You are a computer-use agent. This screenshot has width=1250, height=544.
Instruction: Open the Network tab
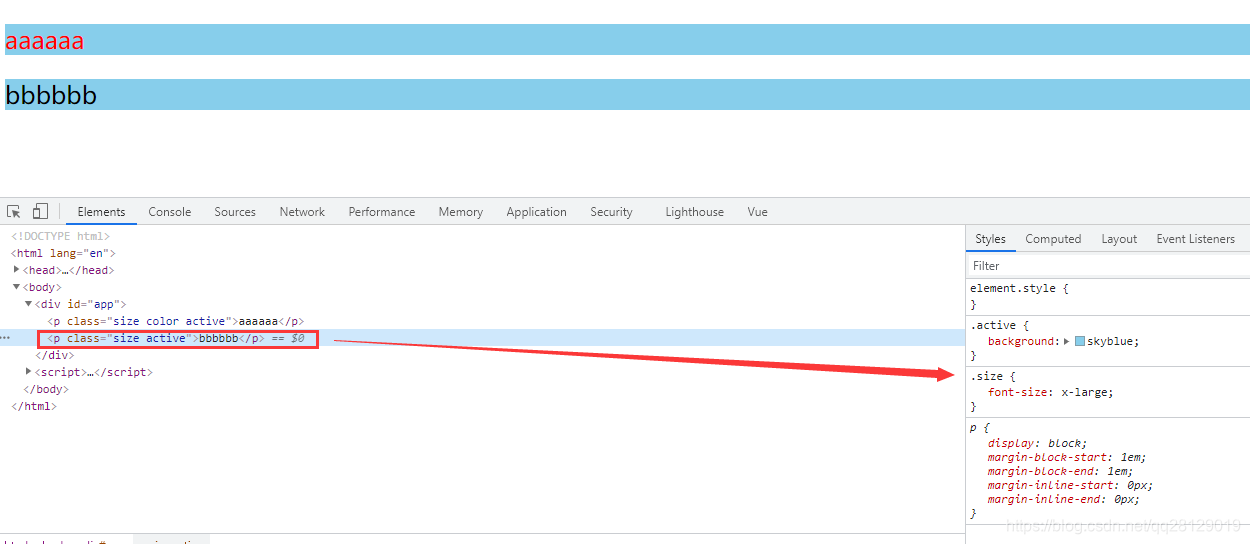[302, 212]
